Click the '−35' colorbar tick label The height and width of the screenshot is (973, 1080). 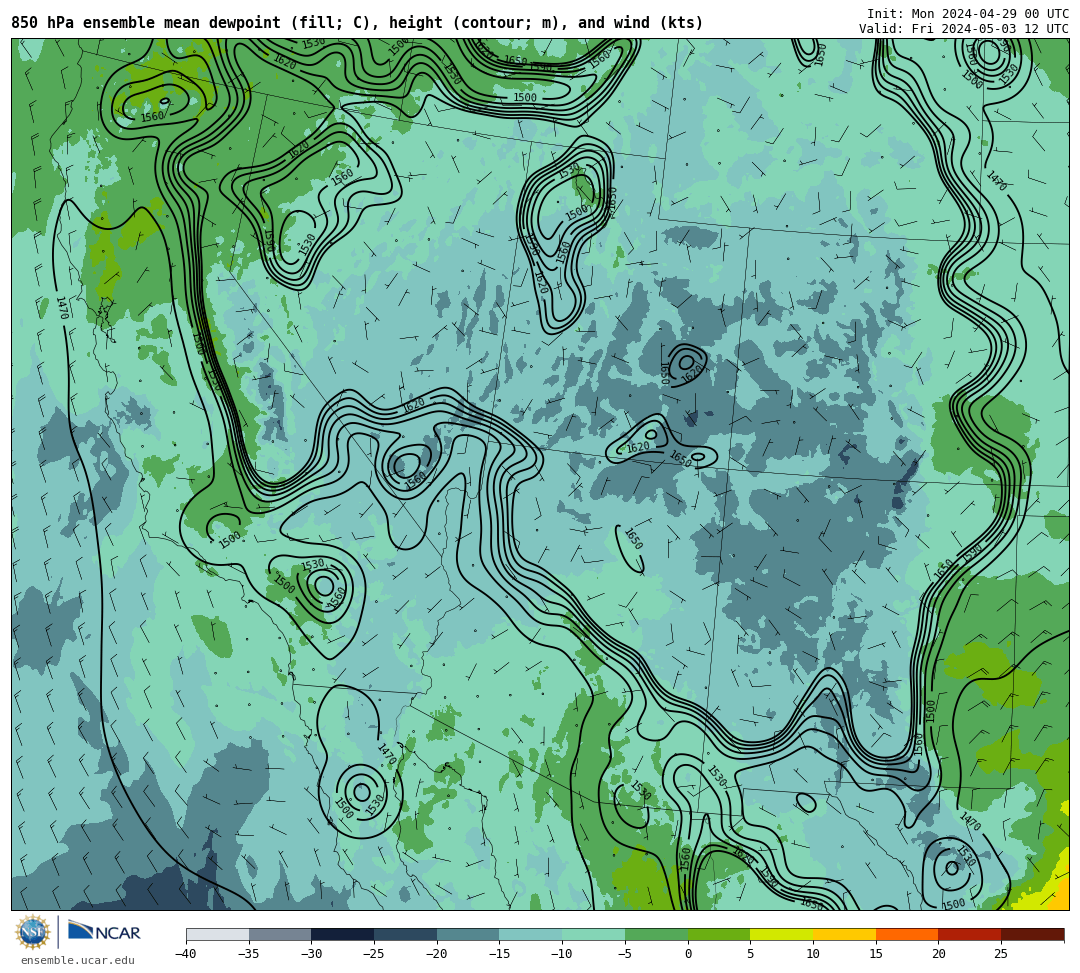click(248, 954)
